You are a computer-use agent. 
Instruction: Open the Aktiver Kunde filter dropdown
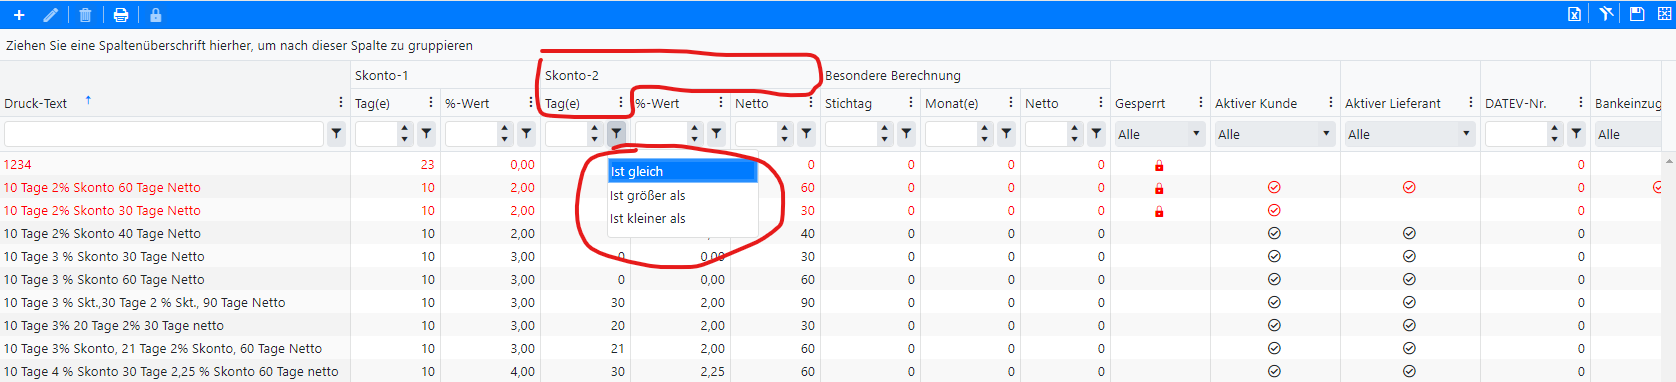click(1275, 134)
